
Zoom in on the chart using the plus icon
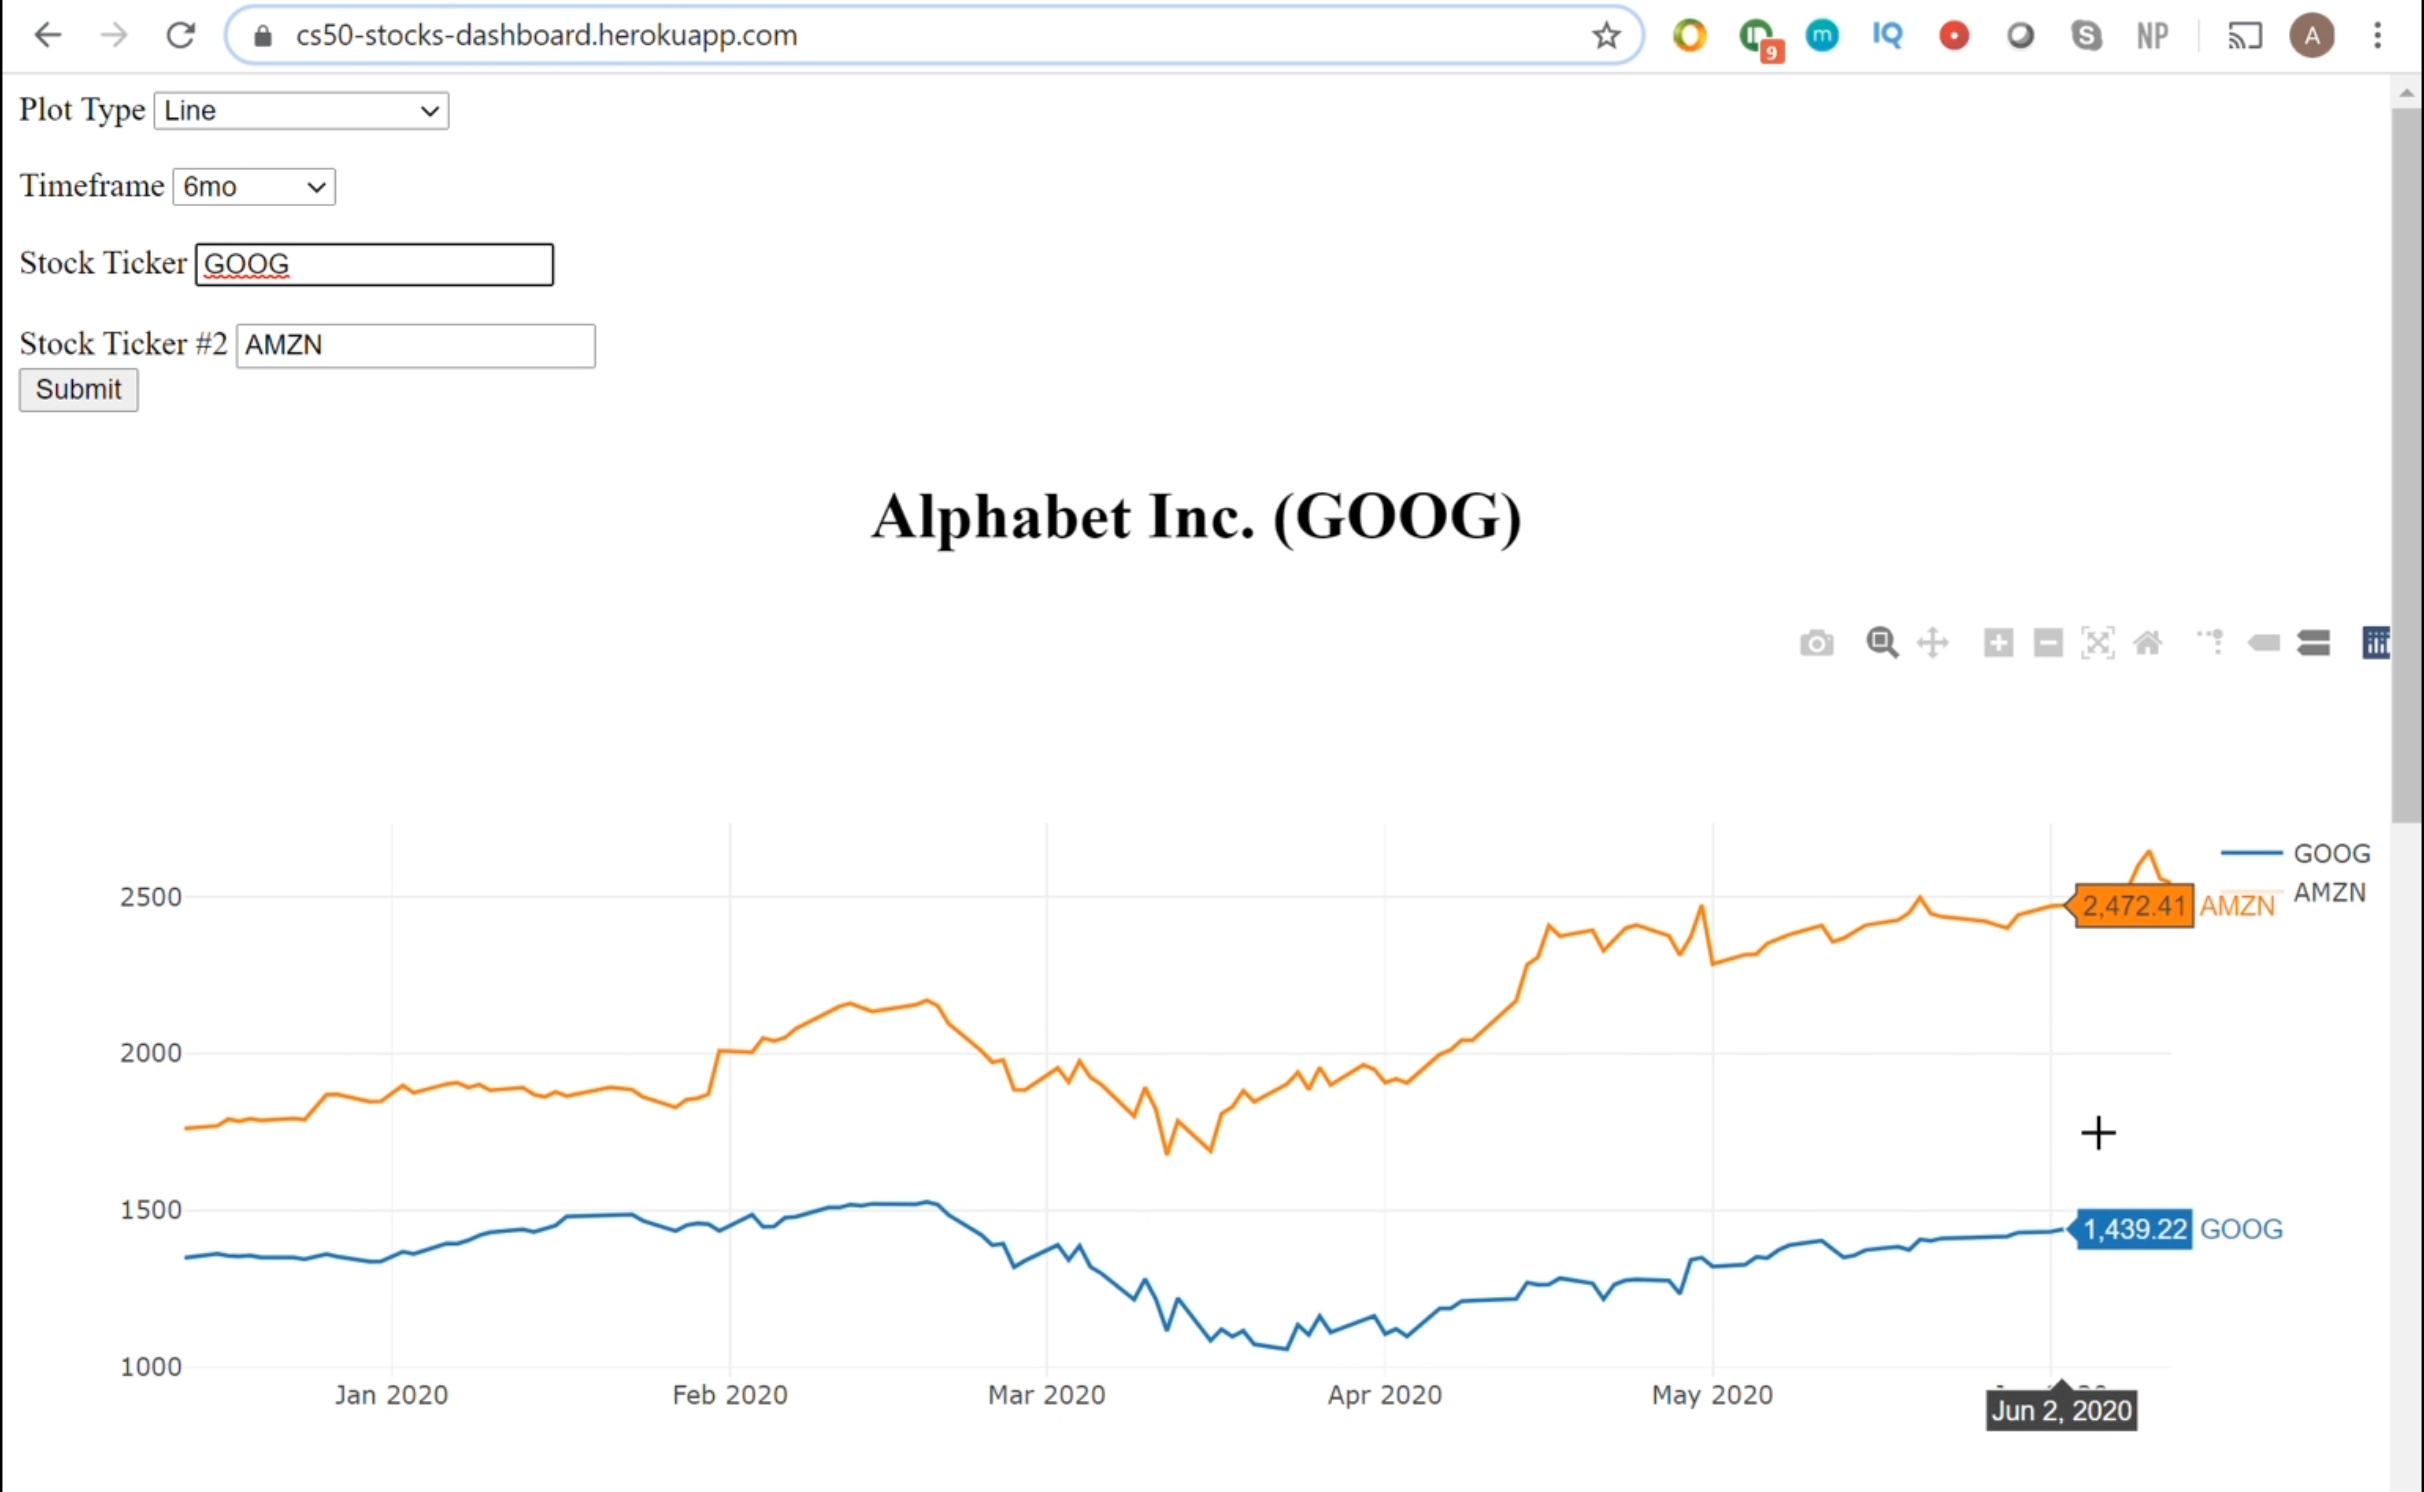1998,644
